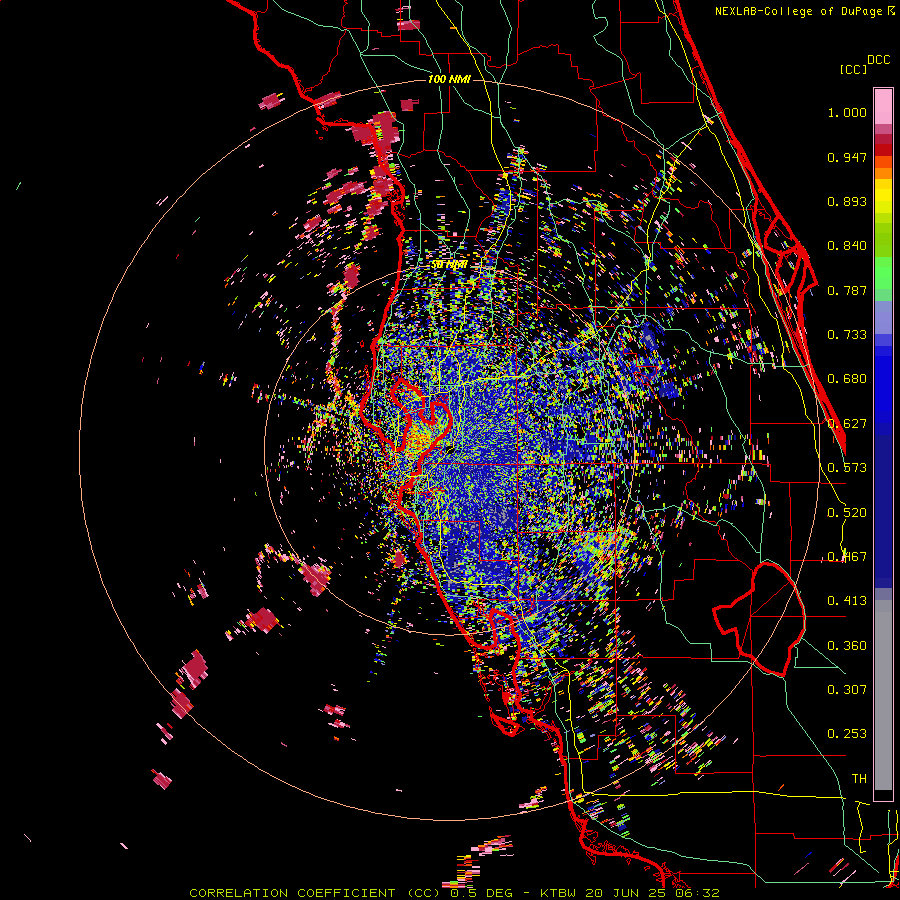The image size is (900, 900).
Task: Click the 0.5 DEG elevation text
Action: click(x=480, y=893)
